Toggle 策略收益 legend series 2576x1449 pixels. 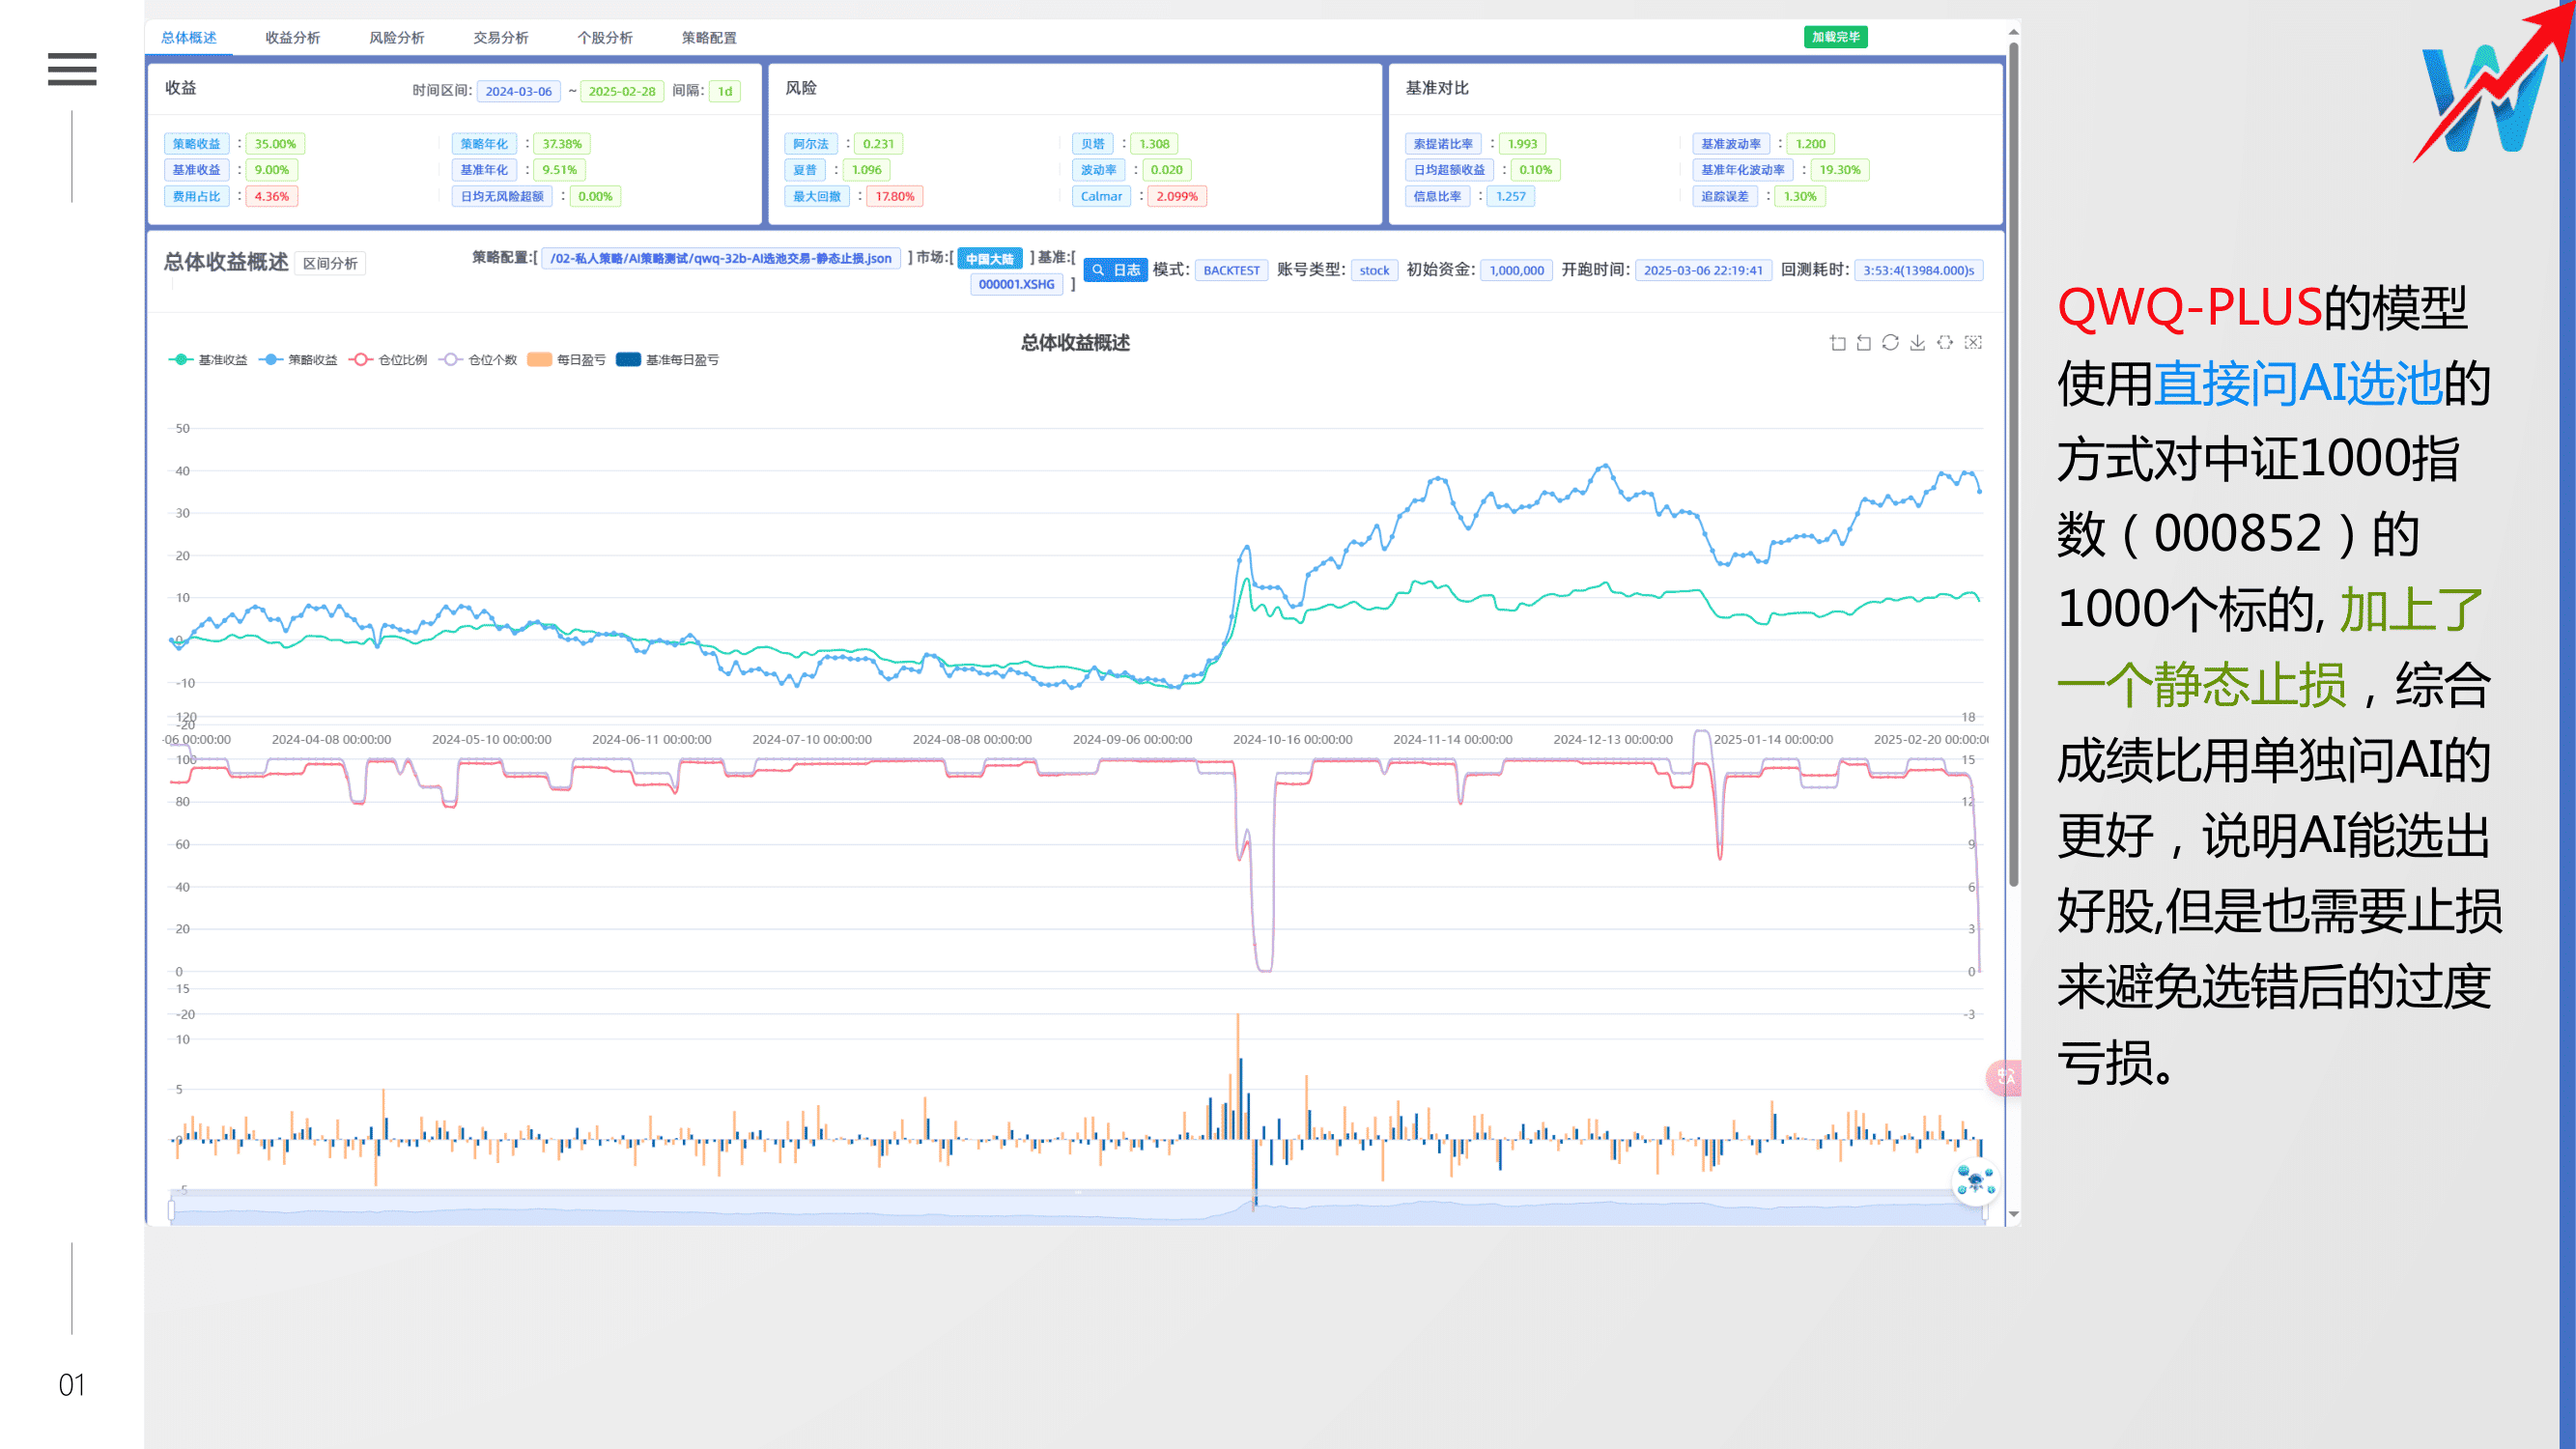point(299,360)
